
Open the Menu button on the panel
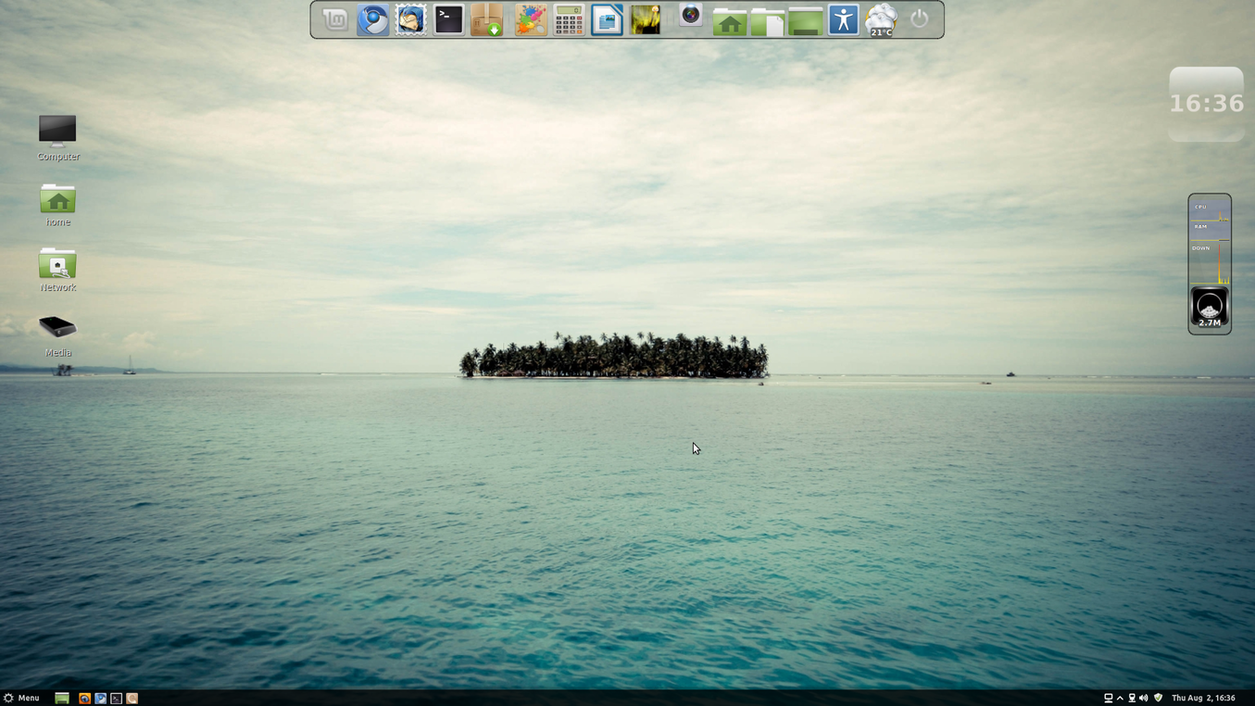click(22, 698)
